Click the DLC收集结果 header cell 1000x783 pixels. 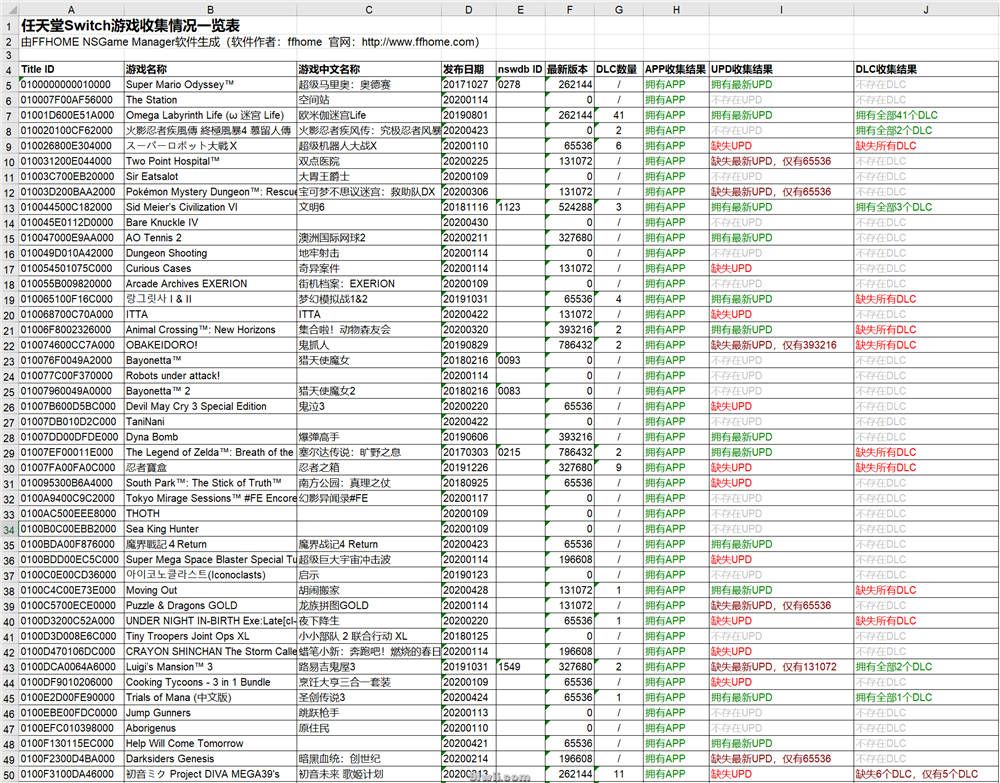pos(926,69)
